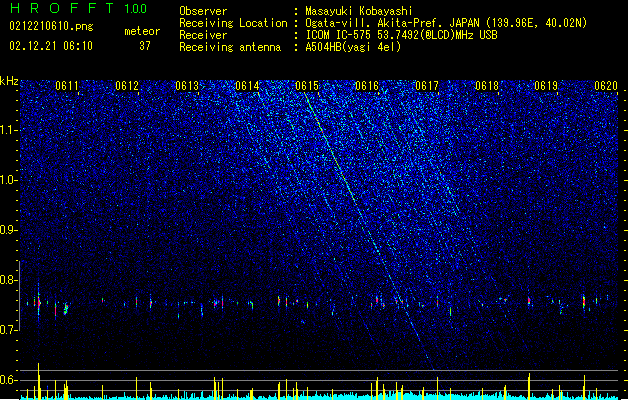629x400 pixels.
Task: Click time marker 0614
Action: point(247,86)
